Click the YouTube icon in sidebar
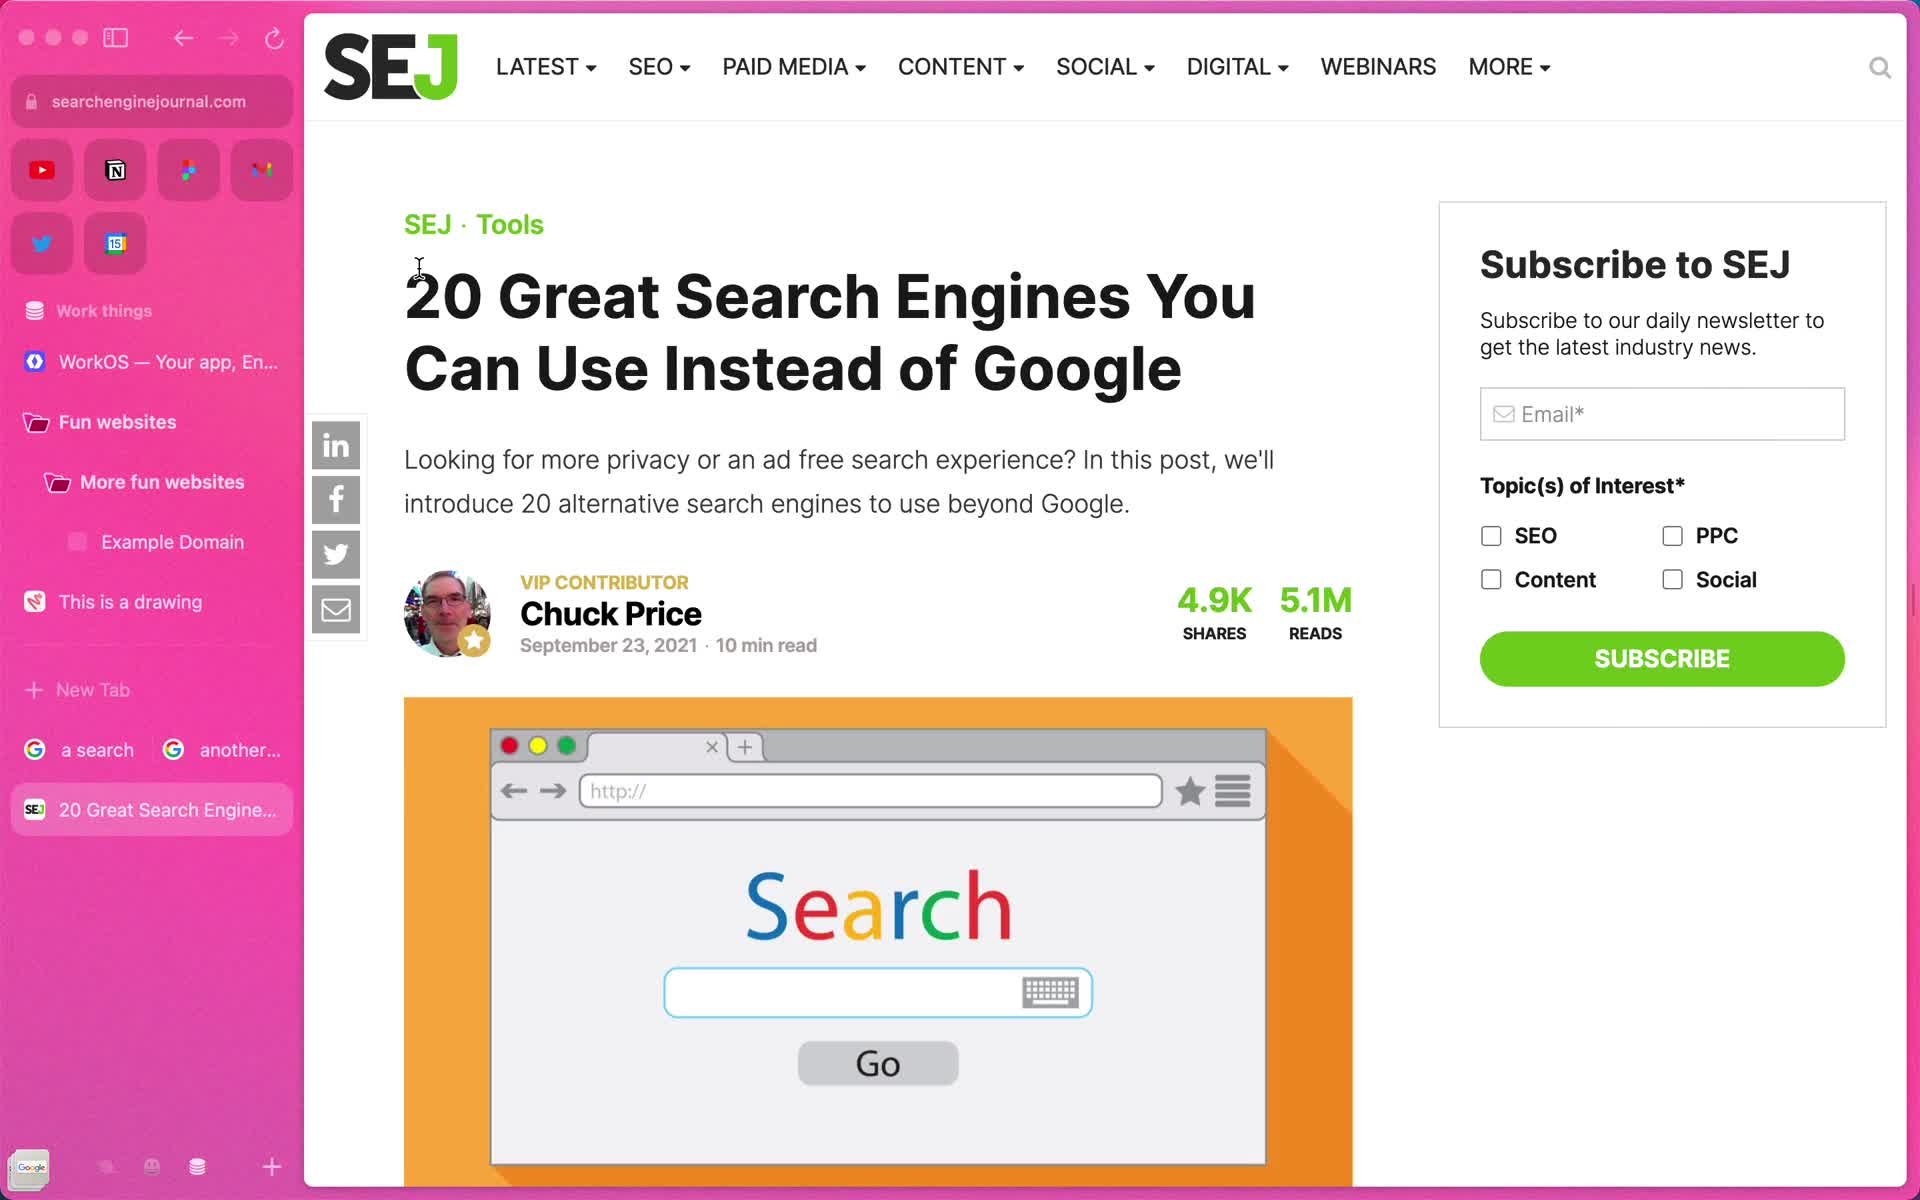Viewport: 1920px width, 1200px height. pos(41,170)
